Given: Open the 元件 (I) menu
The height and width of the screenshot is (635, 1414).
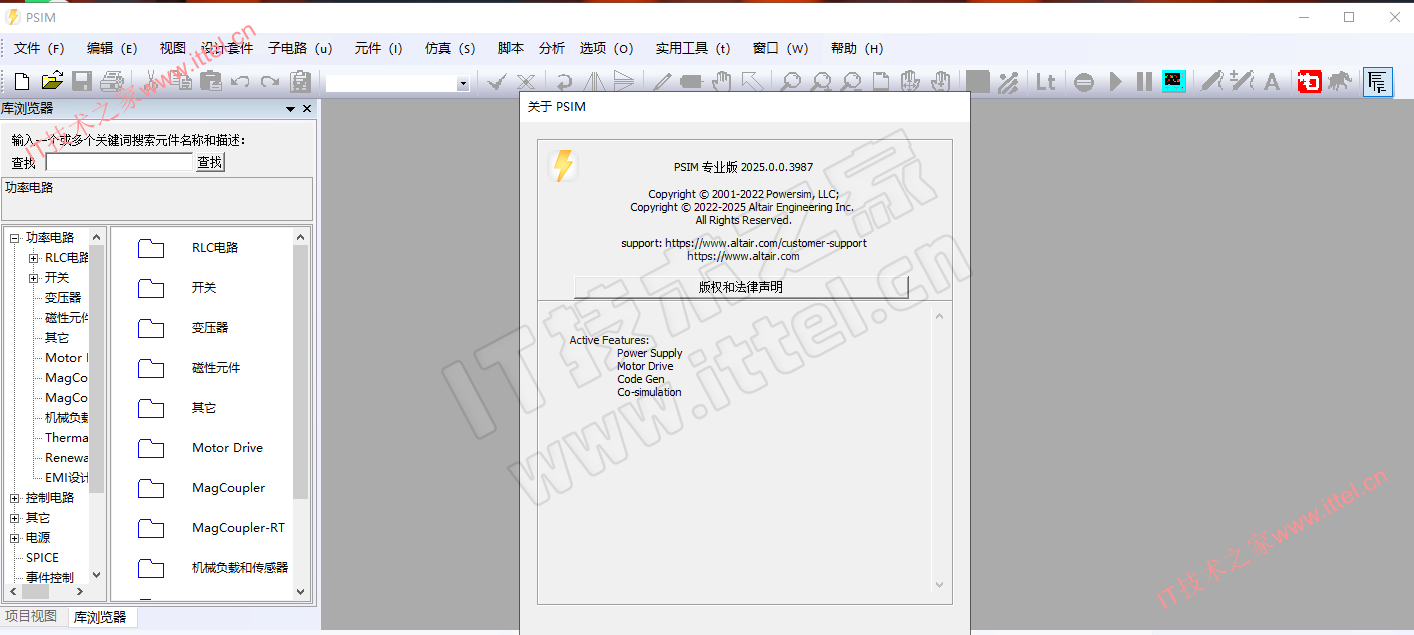Looking at the screenshot, I should pos(378,48).
